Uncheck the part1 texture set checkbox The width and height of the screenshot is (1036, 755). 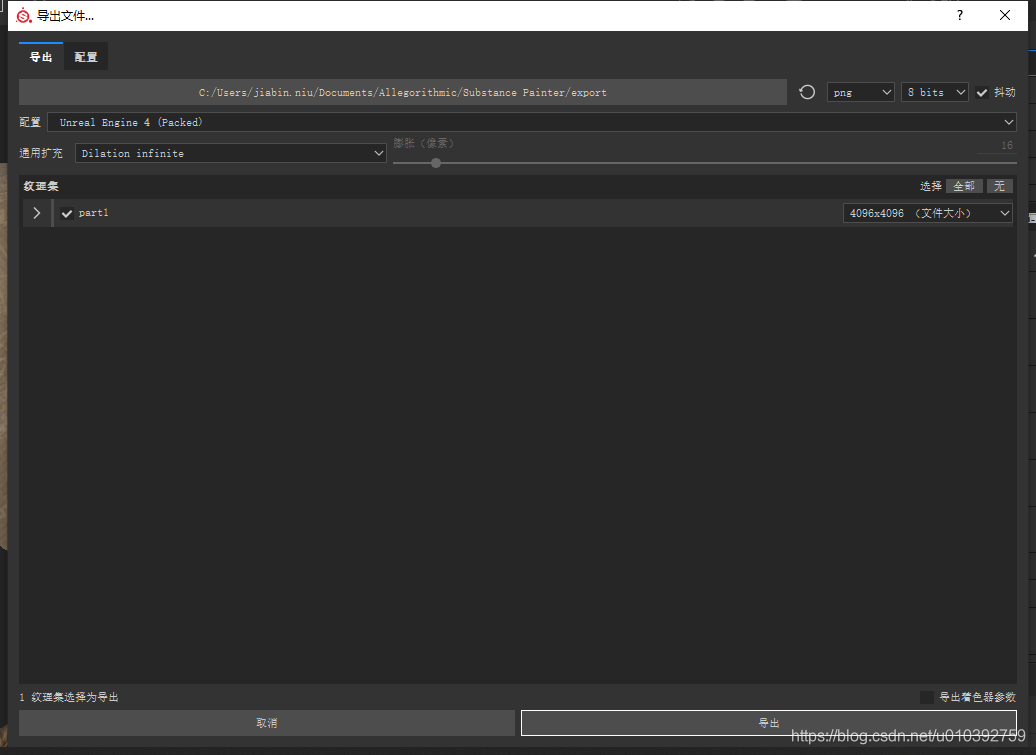(x=67, y=213)
